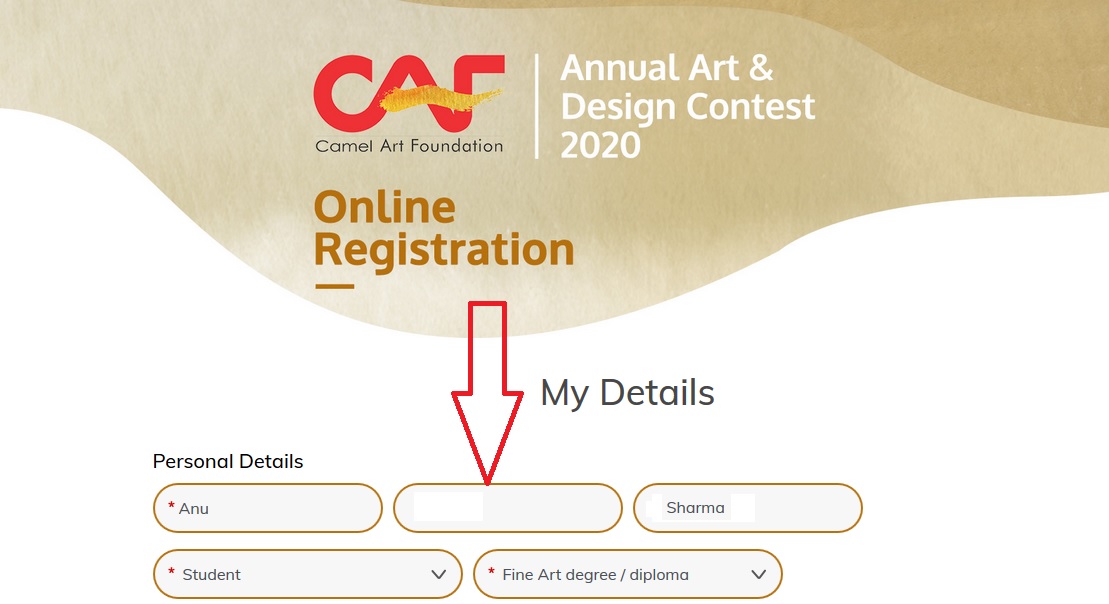Click the Personal Details label

228,461
